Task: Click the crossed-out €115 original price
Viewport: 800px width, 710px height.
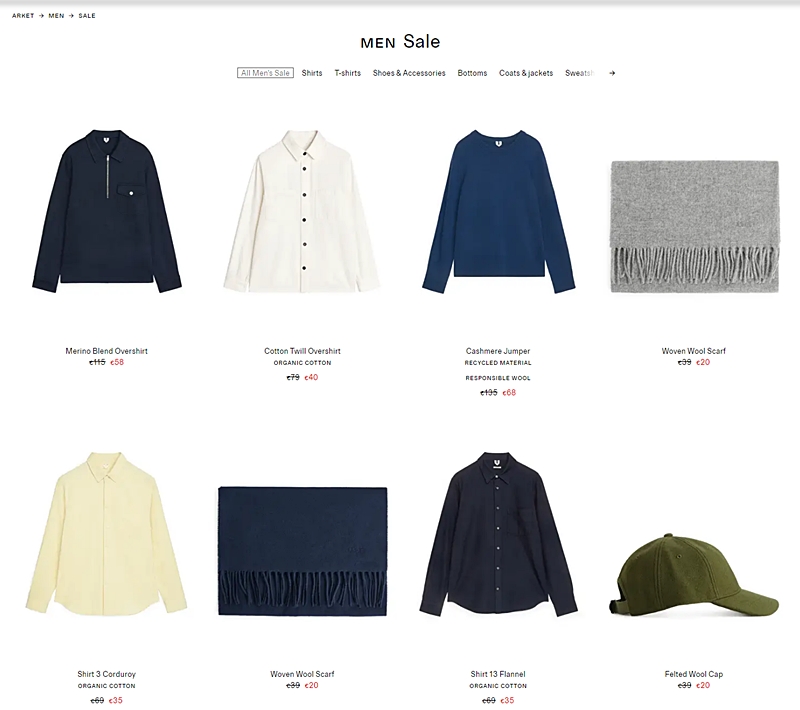Action: (97, 362)
